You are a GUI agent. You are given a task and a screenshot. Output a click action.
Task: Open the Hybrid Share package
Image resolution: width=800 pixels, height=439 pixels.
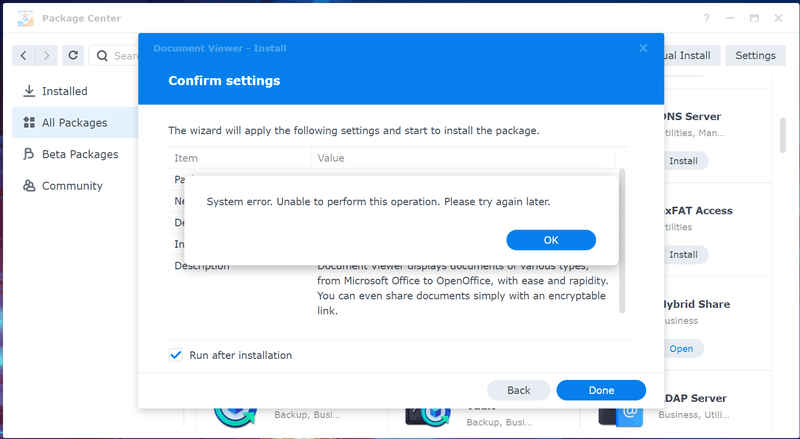pos(681,349)
